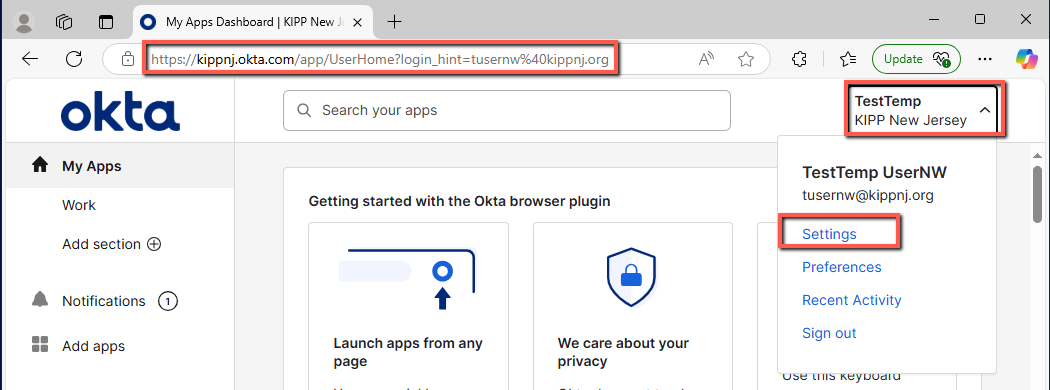Select the Work section
This screenshot has height=390, width=1050.
coord(79,205)
